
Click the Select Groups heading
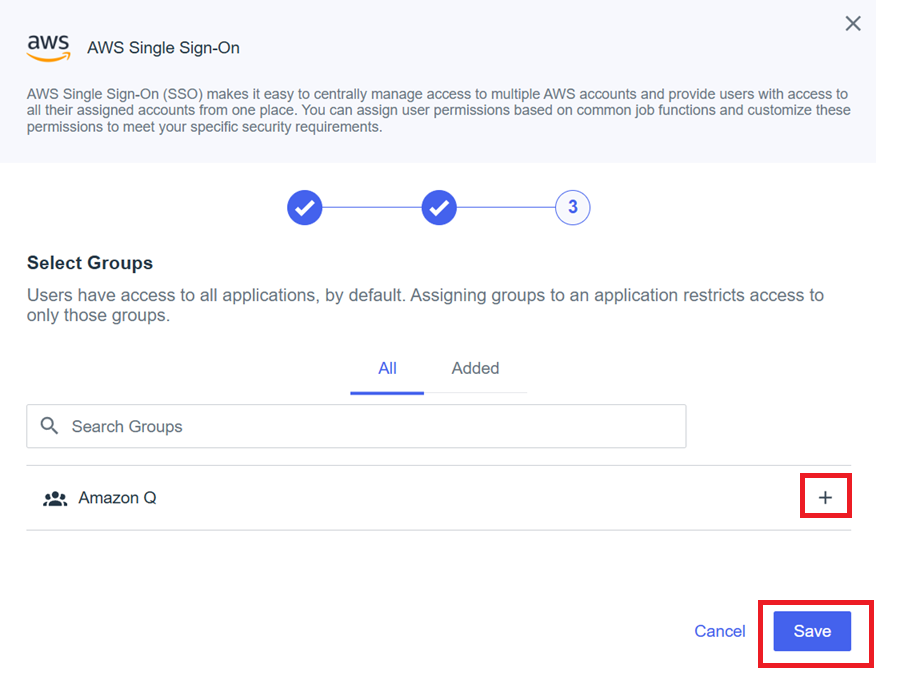89,262
